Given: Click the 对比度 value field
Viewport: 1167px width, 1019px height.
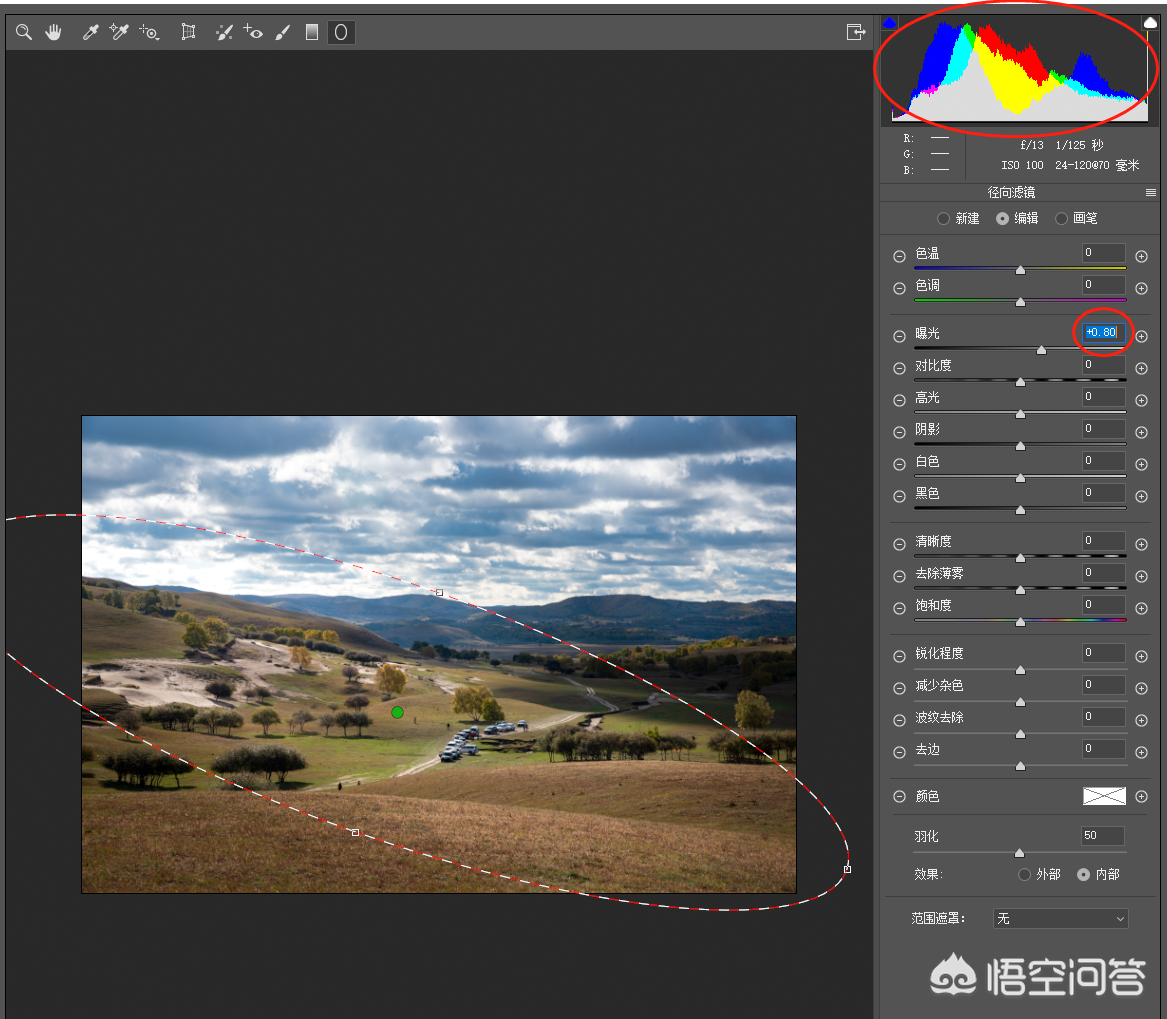Looking at the screenshot, I should point(1103,364).
